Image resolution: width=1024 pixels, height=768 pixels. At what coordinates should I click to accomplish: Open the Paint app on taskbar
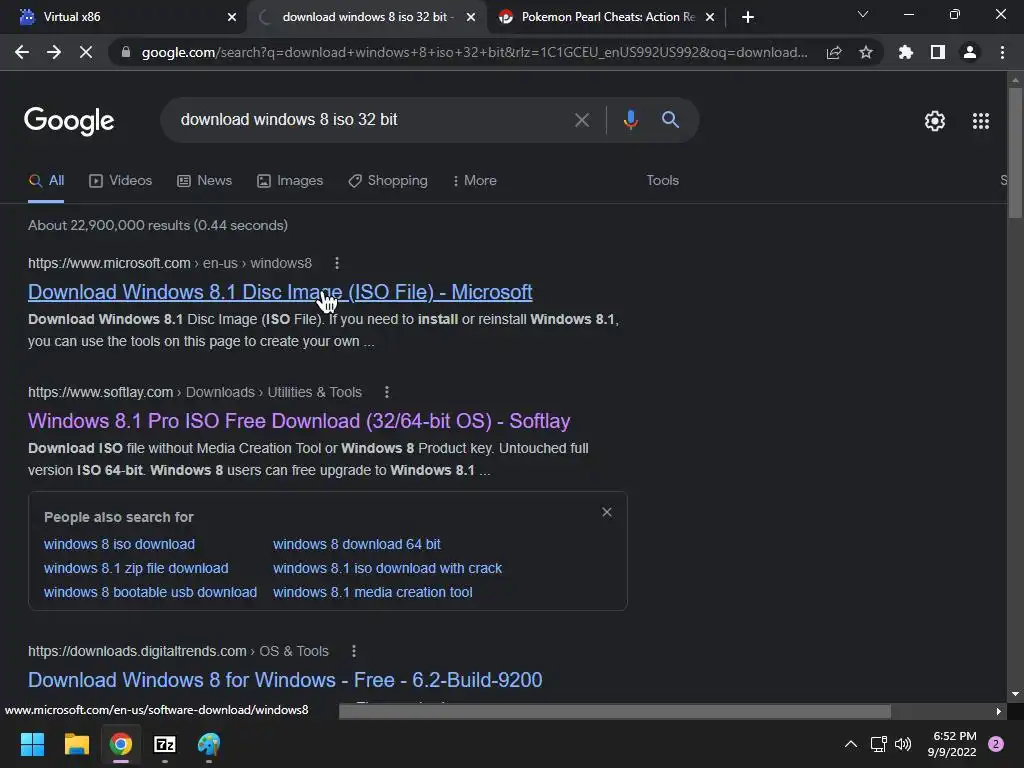[x=209, y=744]
